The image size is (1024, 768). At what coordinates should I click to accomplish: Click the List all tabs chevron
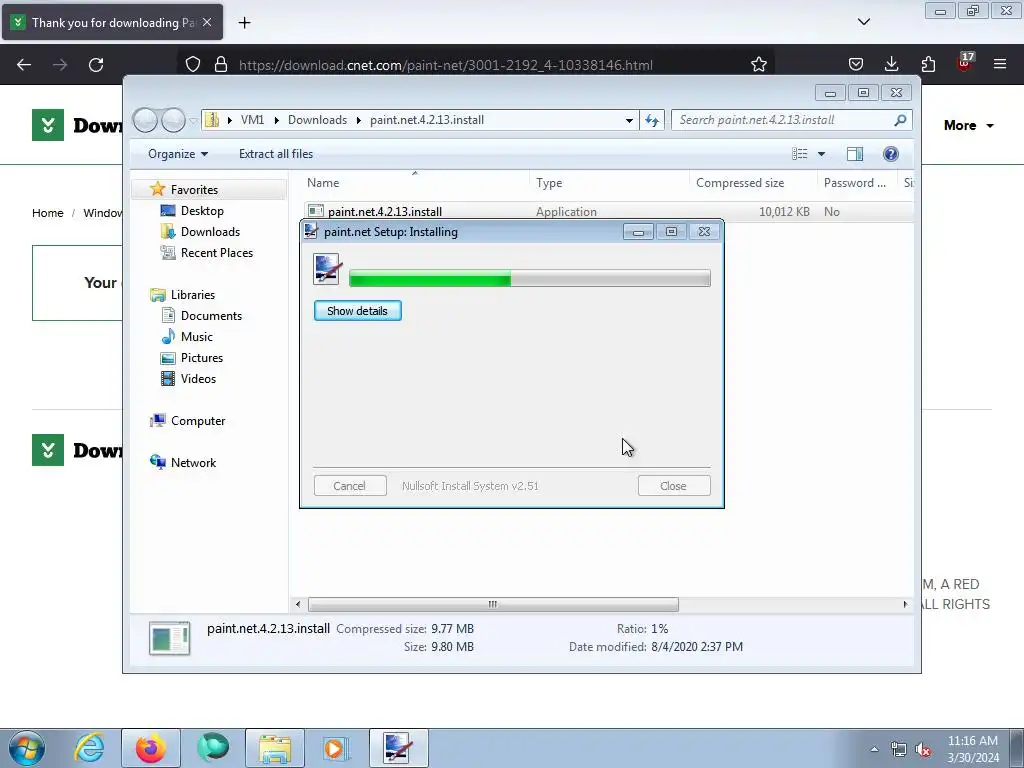pos(864,22)
